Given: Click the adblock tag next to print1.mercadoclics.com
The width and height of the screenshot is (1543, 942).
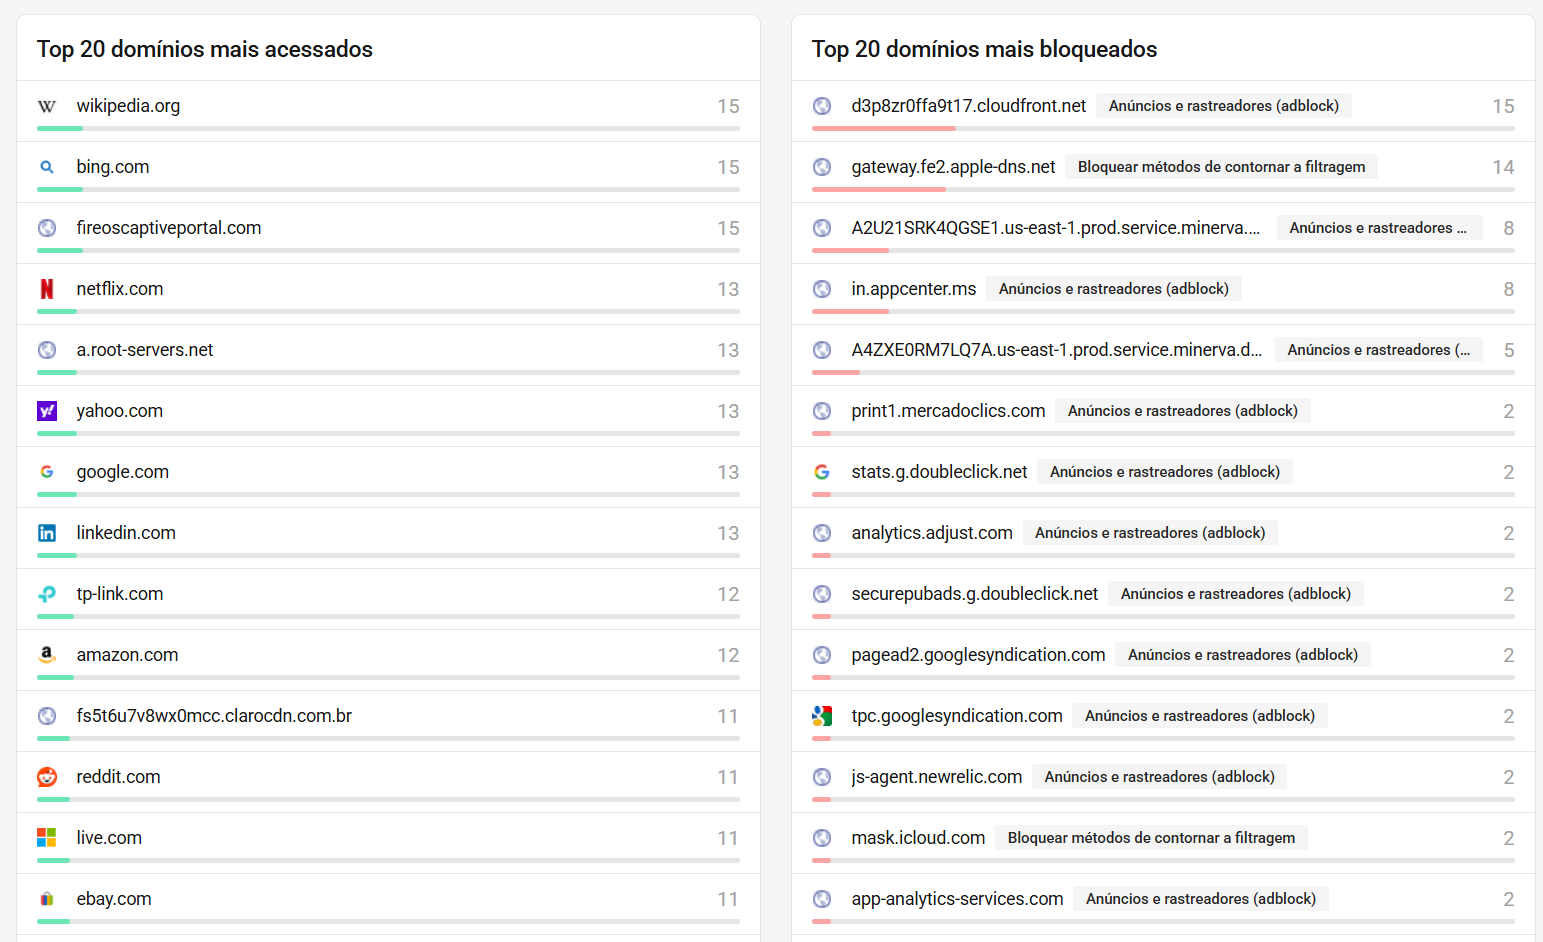Looking at the screenshot, I should point(1182,411).
